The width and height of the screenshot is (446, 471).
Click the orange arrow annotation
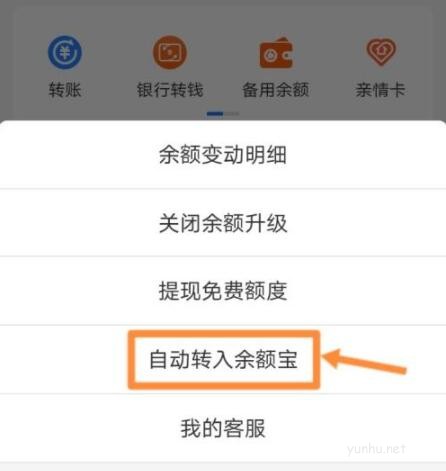364,362
